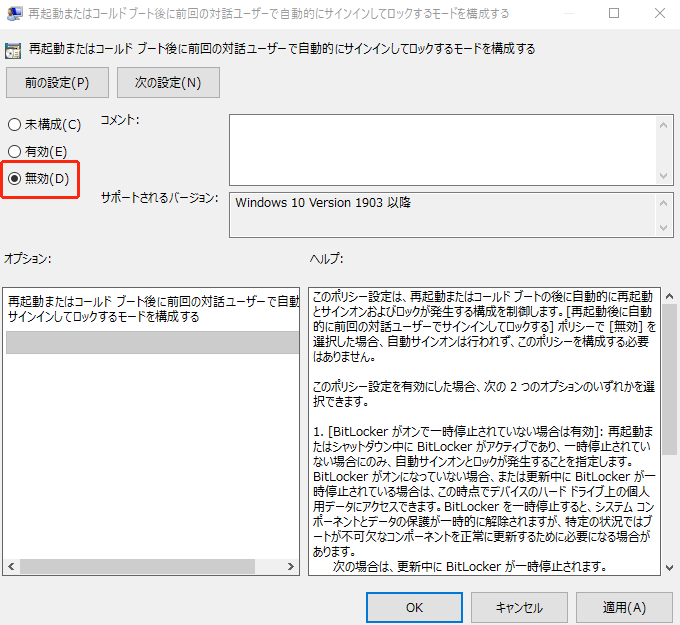Viewport: 680px width, 625px height.
Task: Click the comment box scroll up arrow
Action: (x=665, y=123)
